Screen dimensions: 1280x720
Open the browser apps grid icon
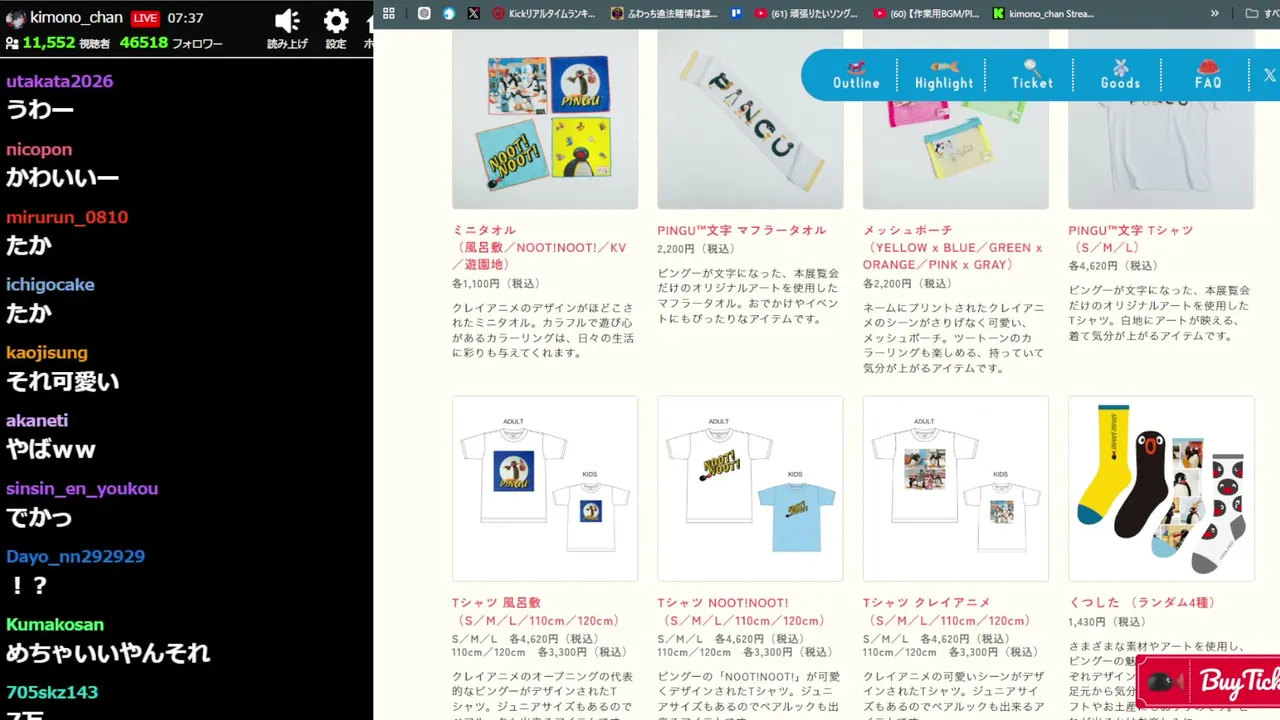click(389, 13)
